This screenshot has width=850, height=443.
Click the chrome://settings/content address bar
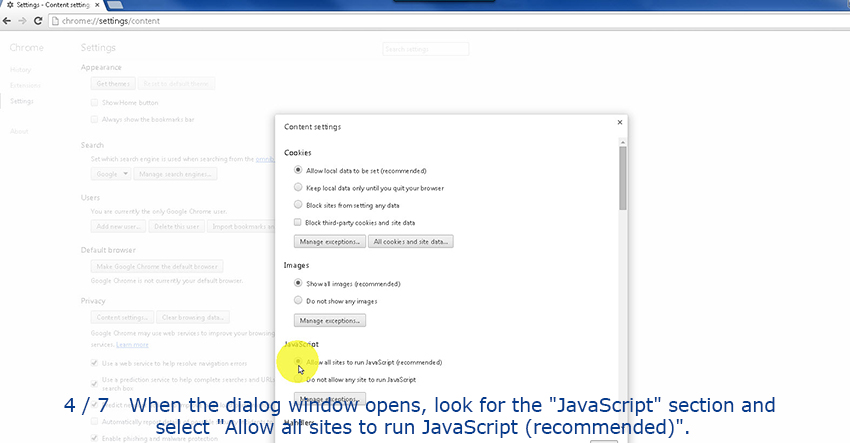tap(200, 21)
